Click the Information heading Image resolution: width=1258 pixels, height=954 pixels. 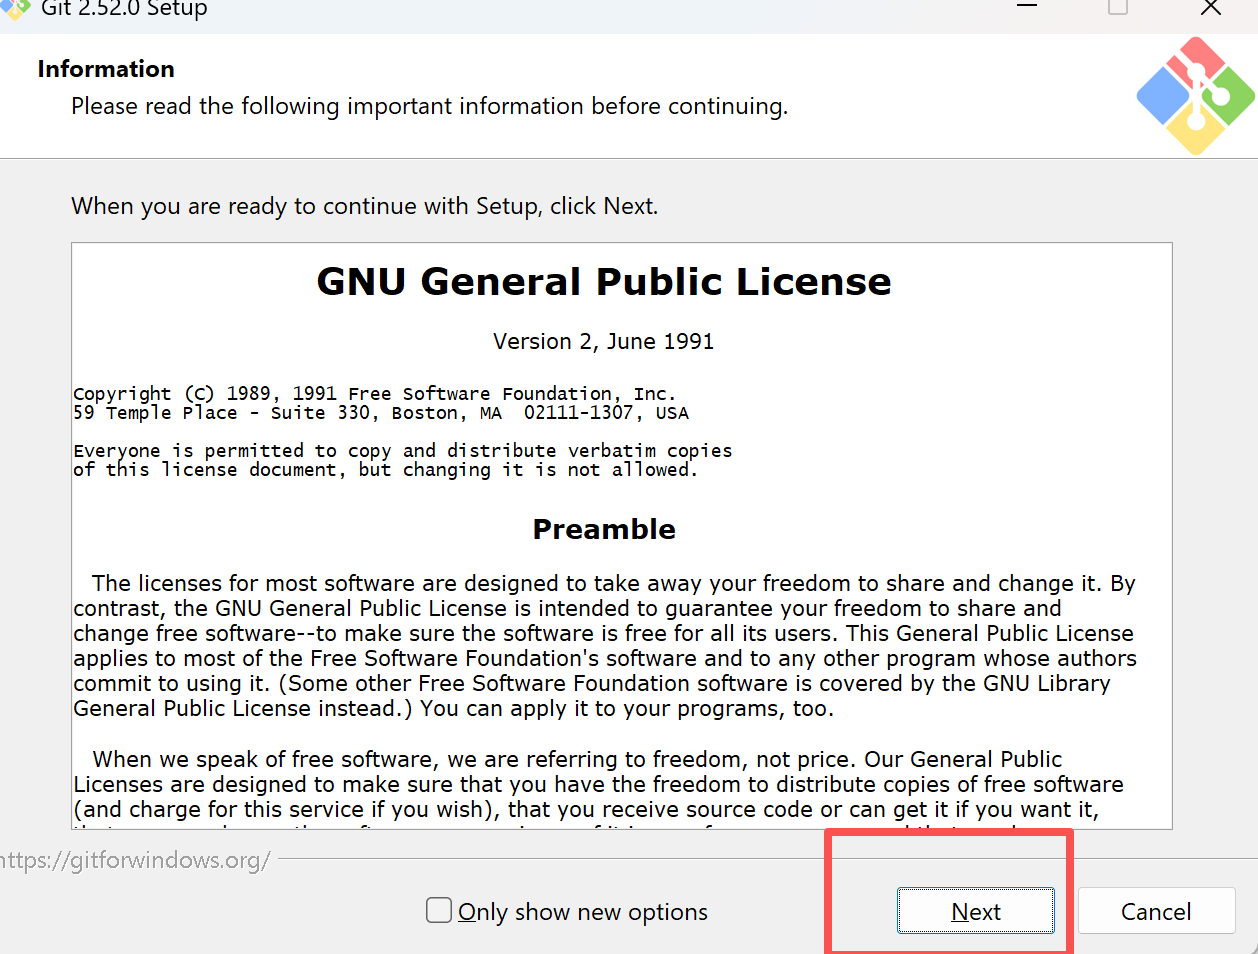(x=106, y=69)
